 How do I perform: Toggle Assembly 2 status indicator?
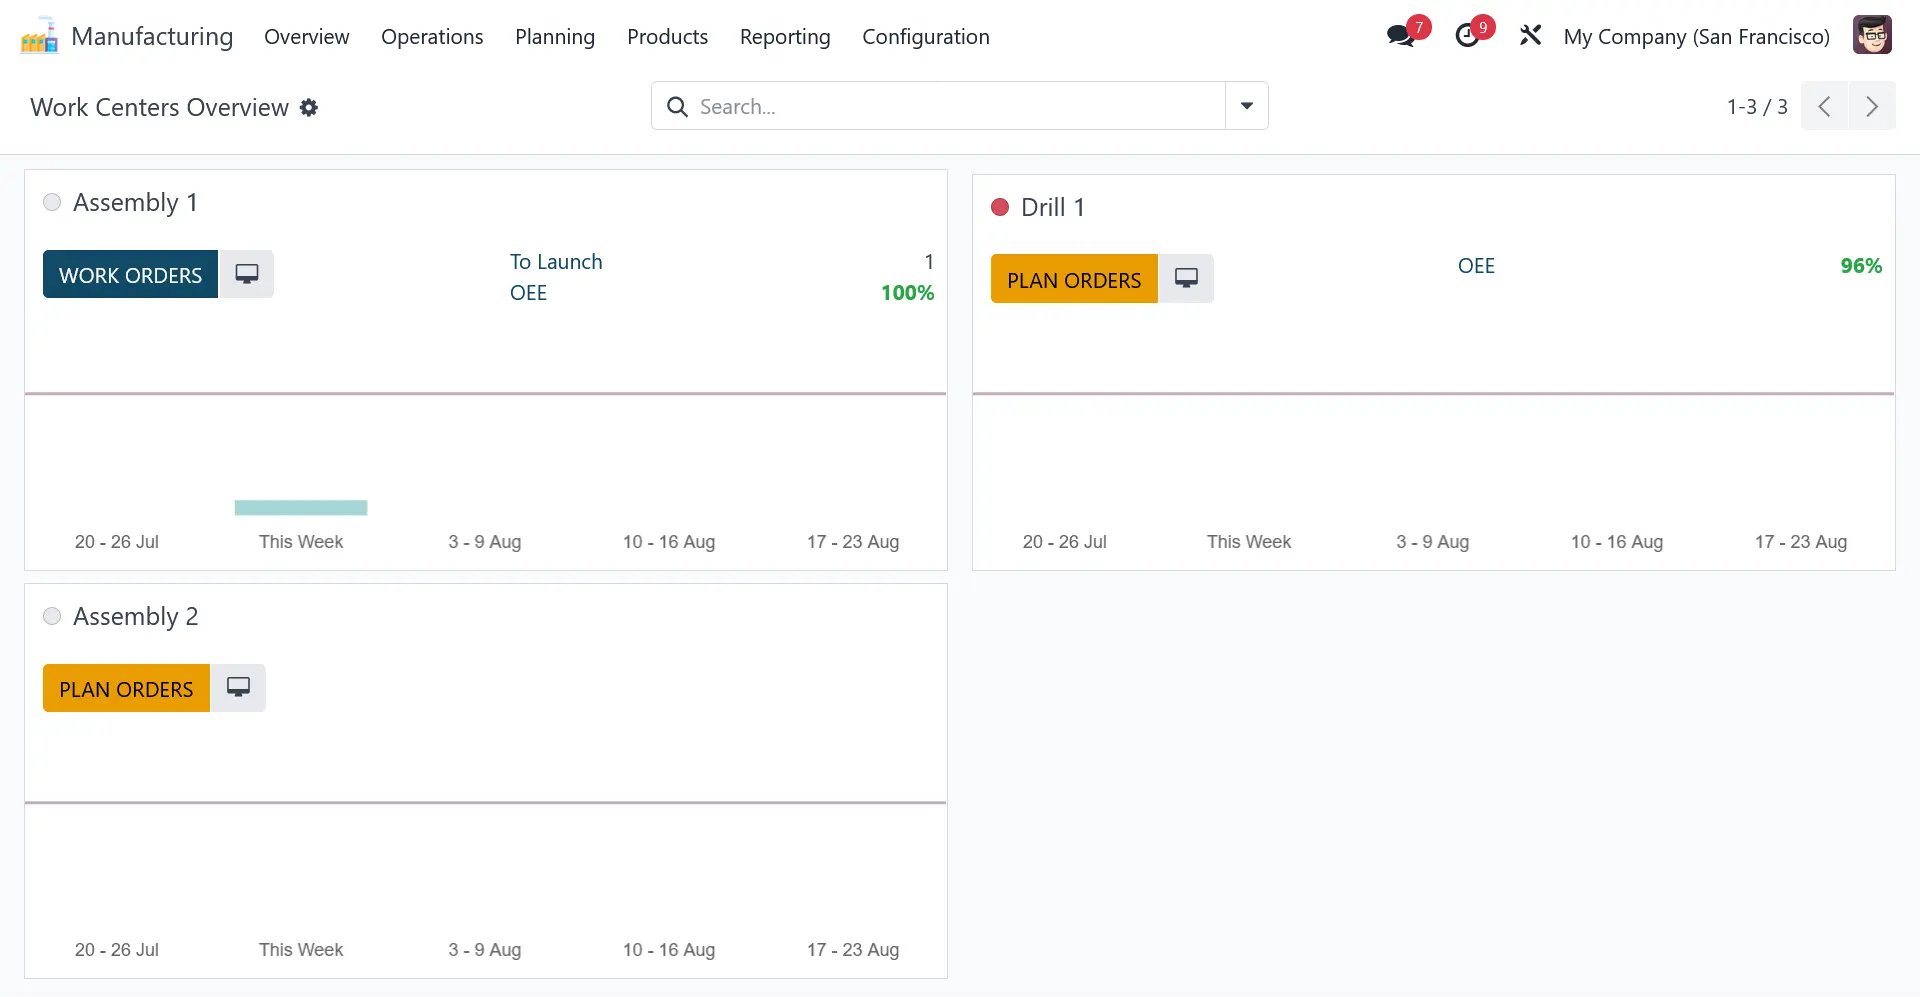pyautogui.click(x=52, y=617)
